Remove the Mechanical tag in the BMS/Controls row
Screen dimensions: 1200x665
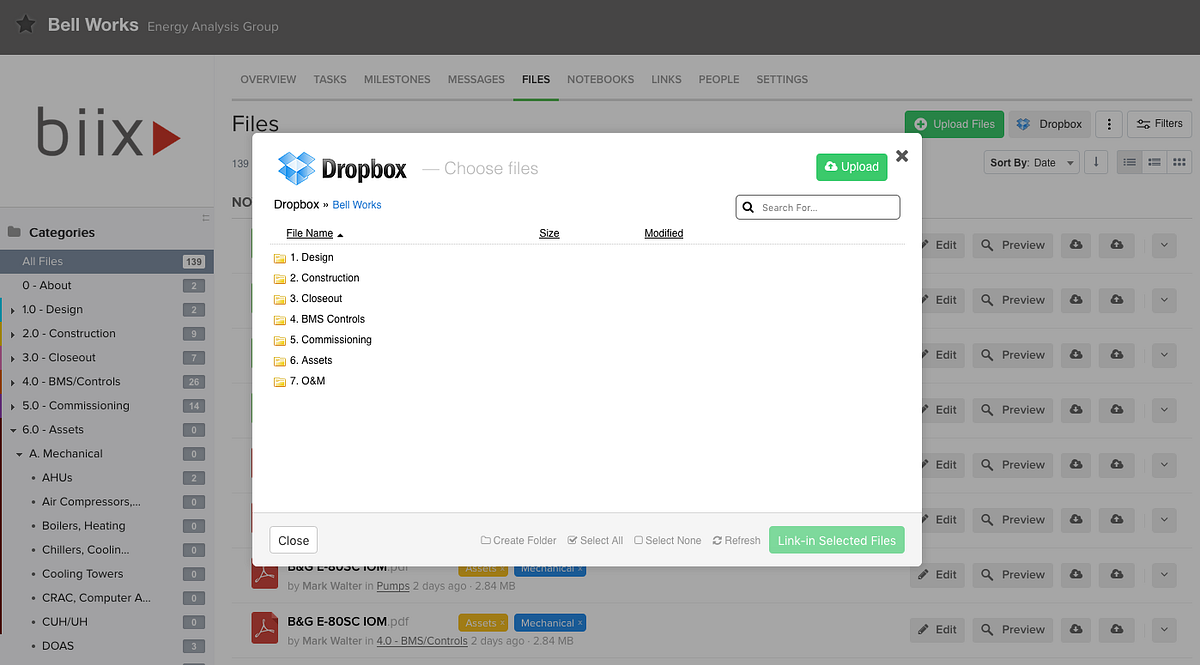580,623
